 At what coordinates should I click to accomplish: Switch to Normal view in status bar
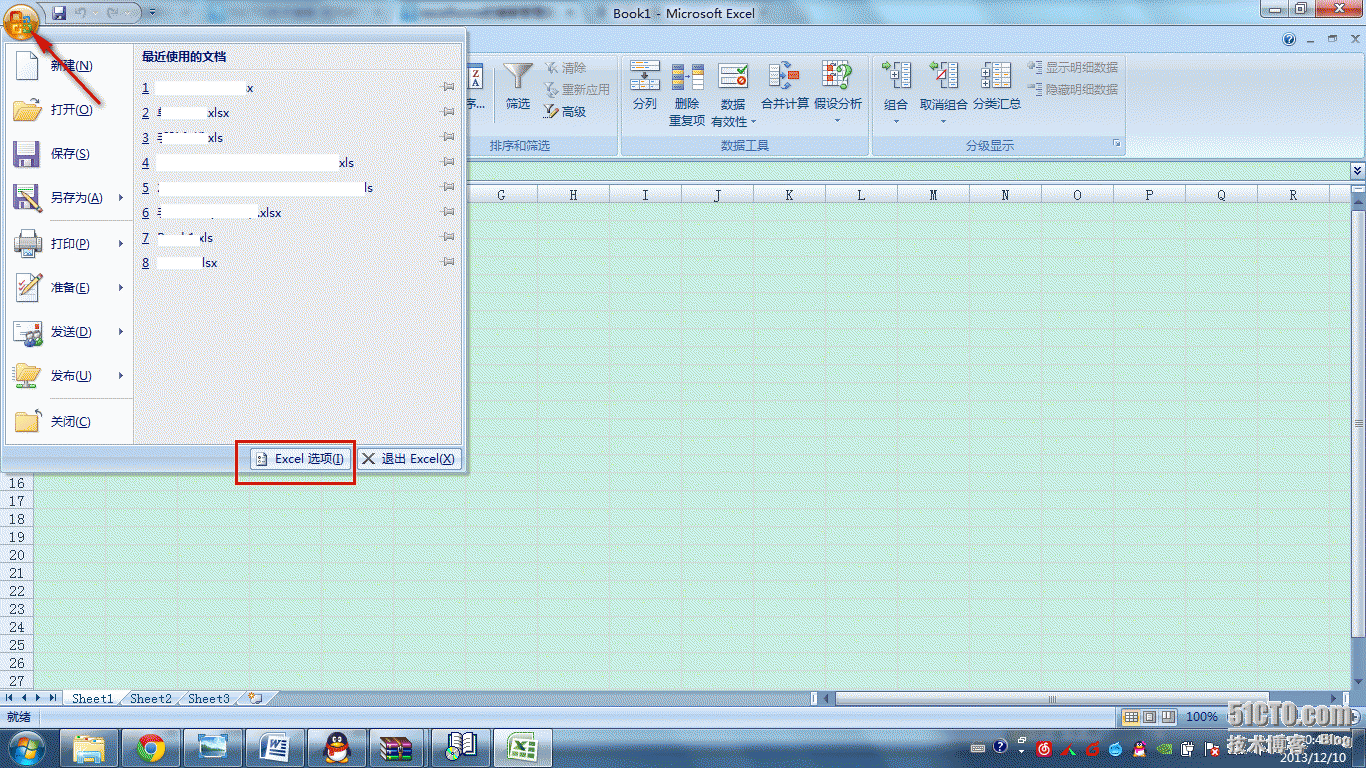pos(1131,717)
